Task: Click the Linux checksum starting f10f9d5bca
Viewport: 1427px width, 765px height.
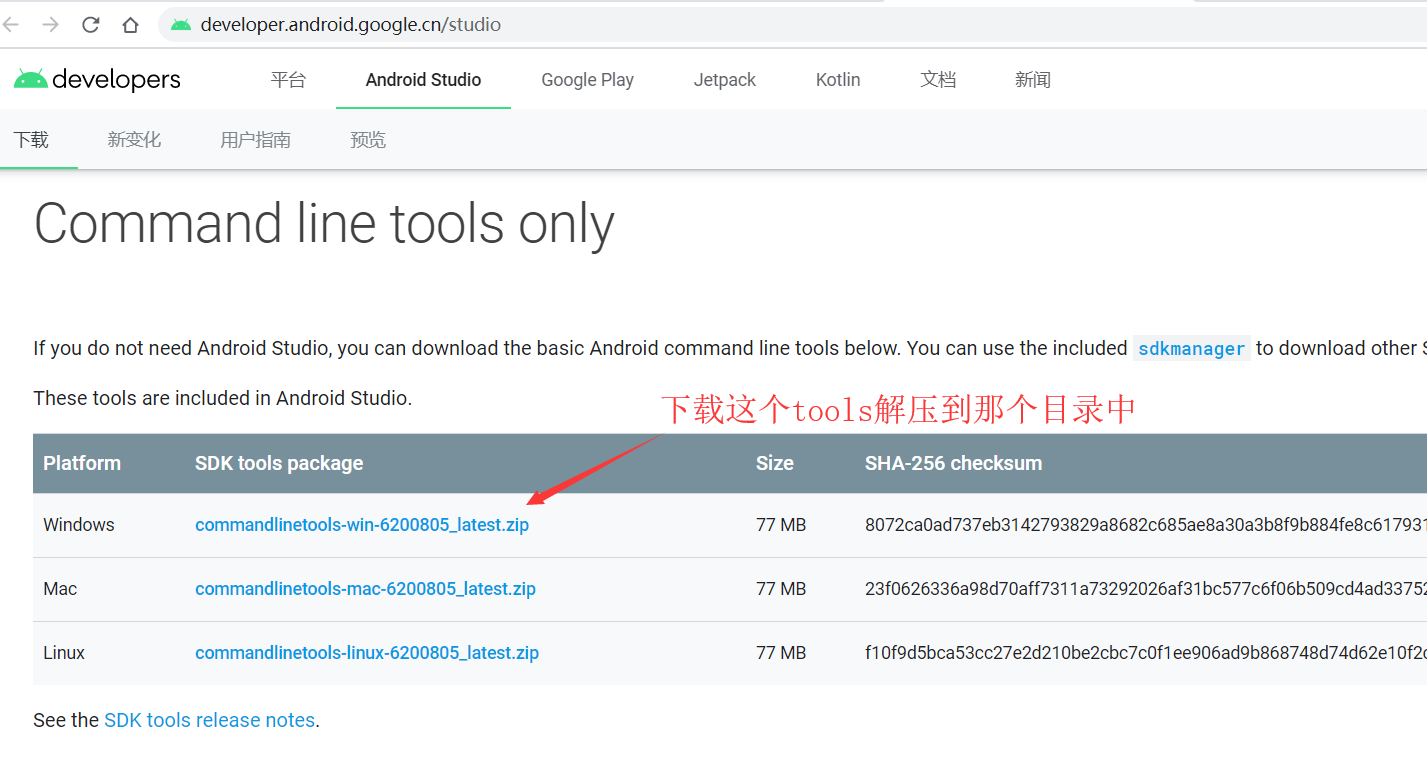Action: [1146, 653]
